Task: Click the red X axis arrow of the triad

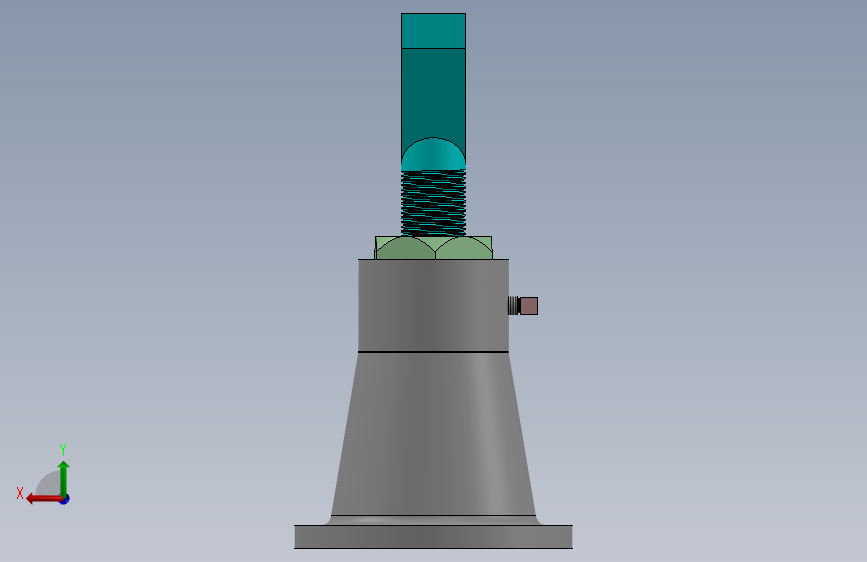Action: (x=44, y=499)
